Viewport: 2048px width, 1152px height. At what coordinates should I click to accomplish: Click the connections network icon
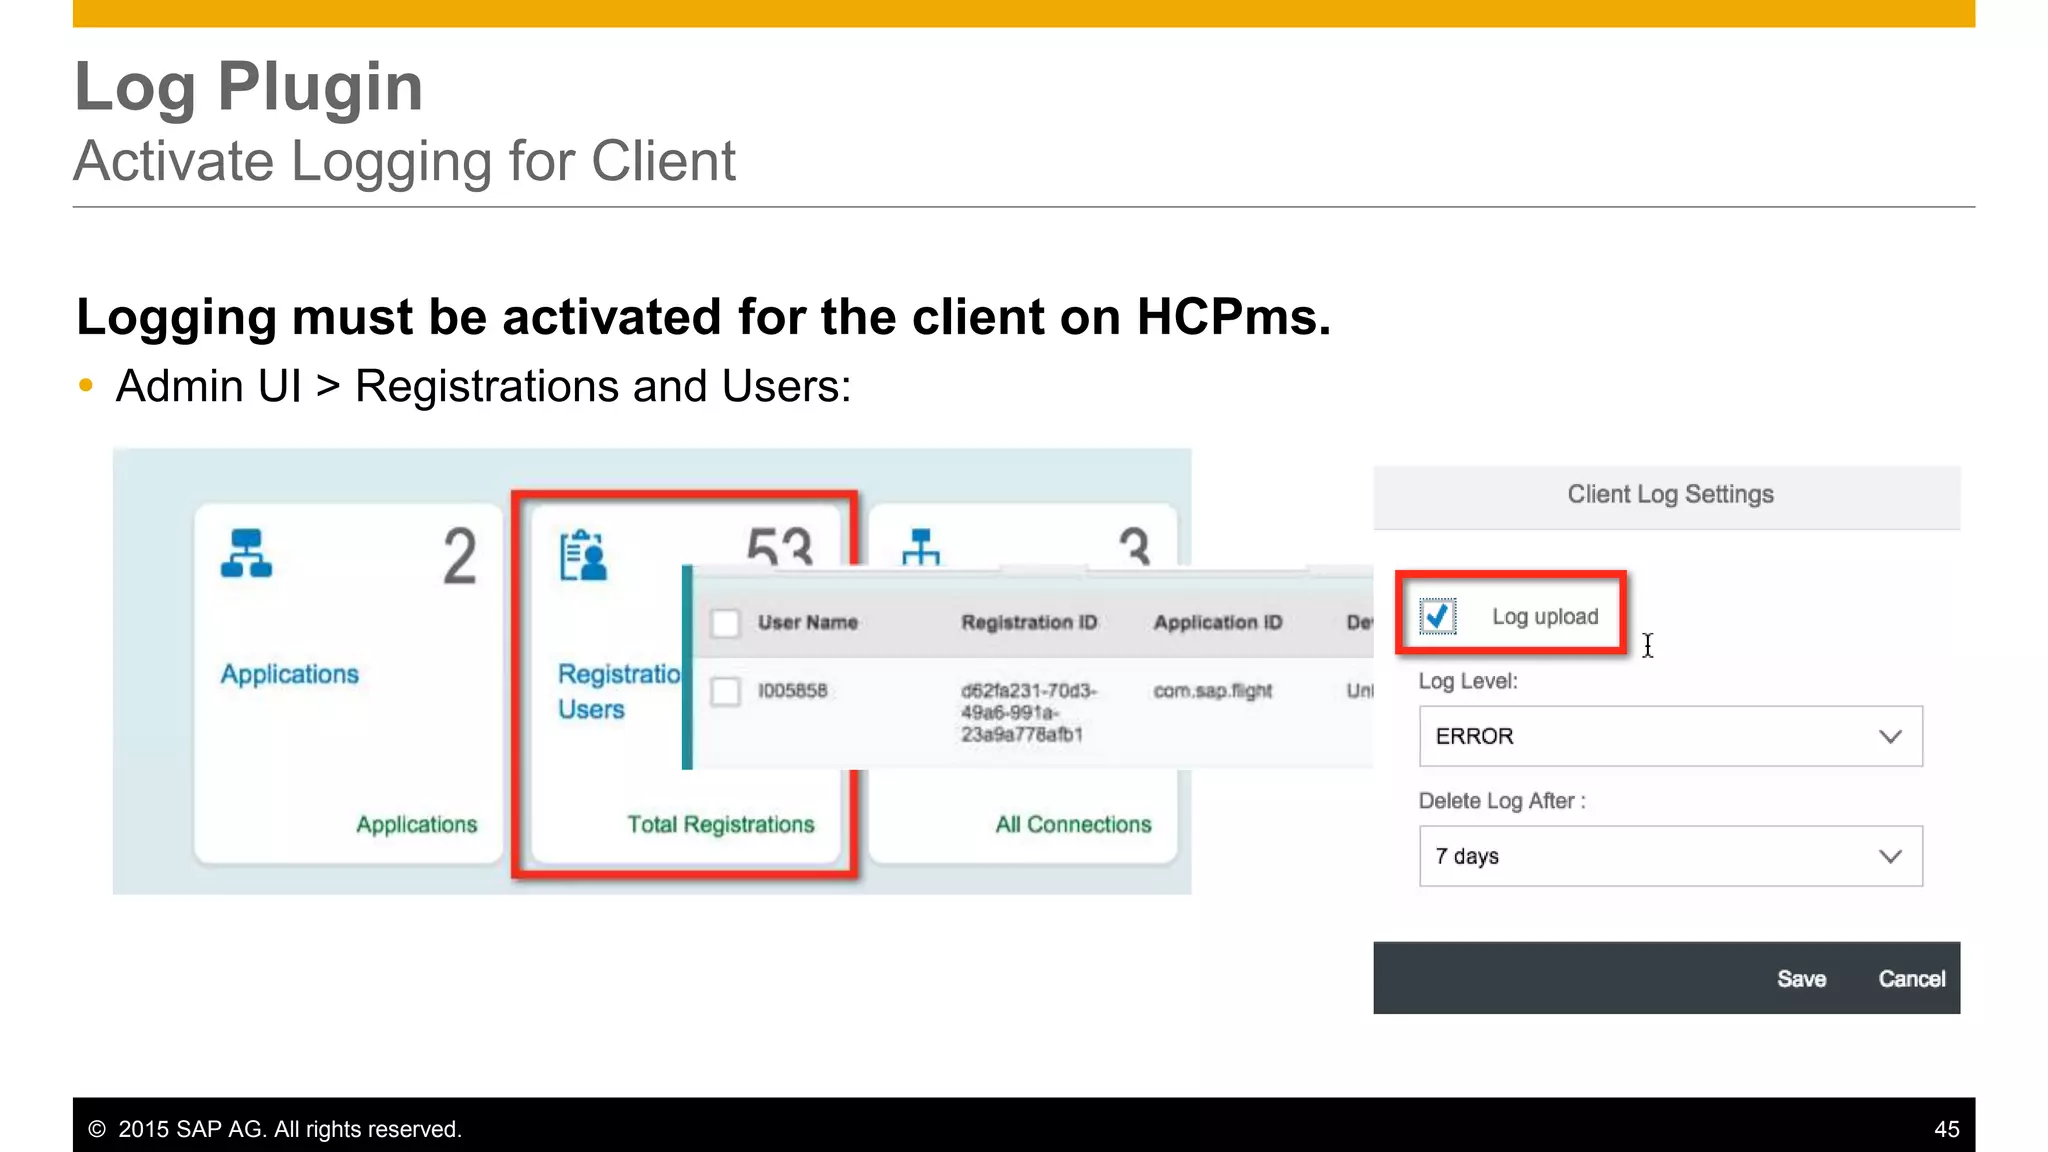tap(921, 547)
